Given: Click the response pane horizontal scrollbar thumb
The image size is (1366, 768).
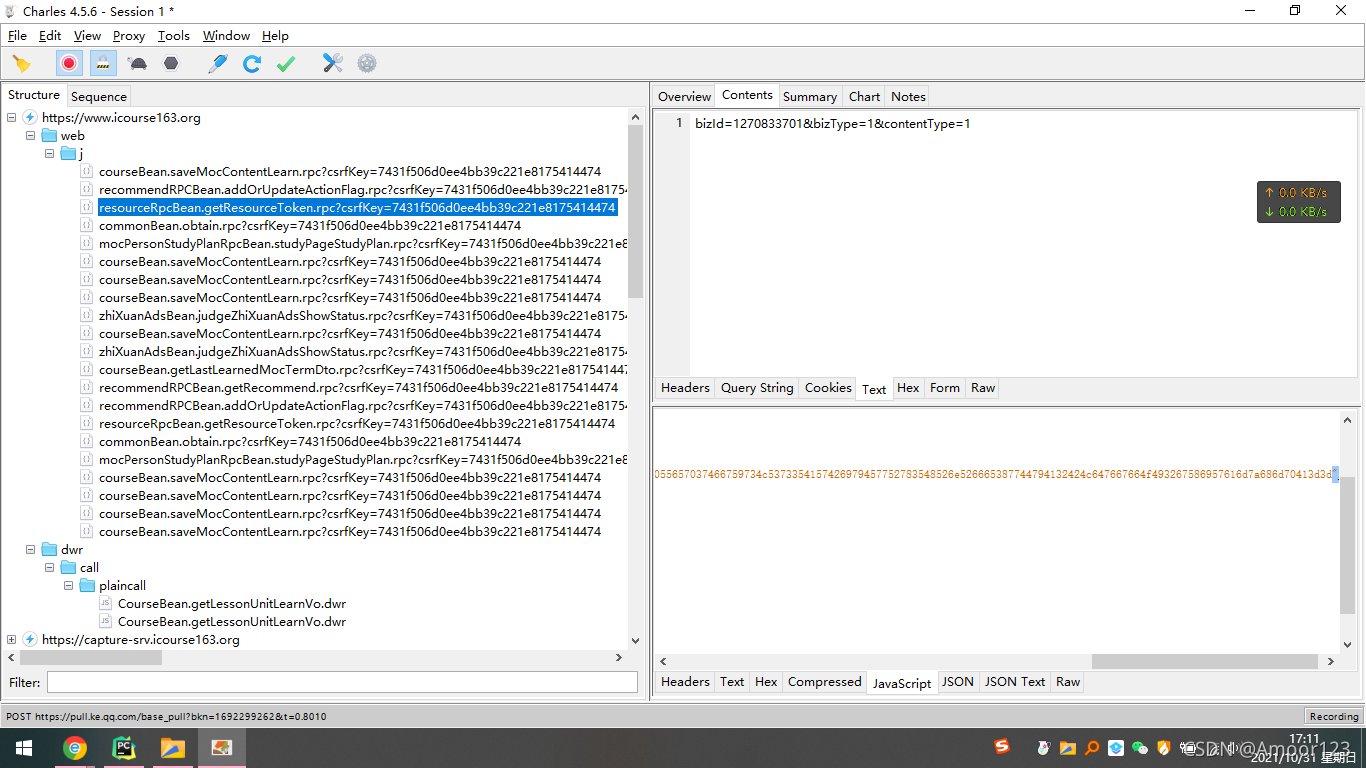Looking at the screenshot, I should click(1205, 662).
